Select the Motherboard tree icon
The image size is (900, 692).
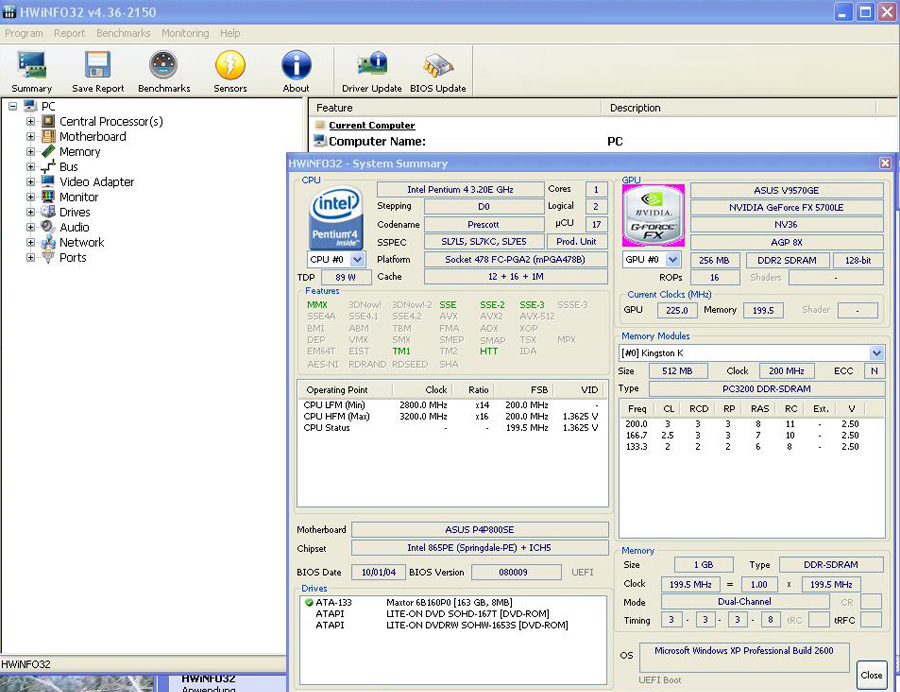(x=49, y=137)
